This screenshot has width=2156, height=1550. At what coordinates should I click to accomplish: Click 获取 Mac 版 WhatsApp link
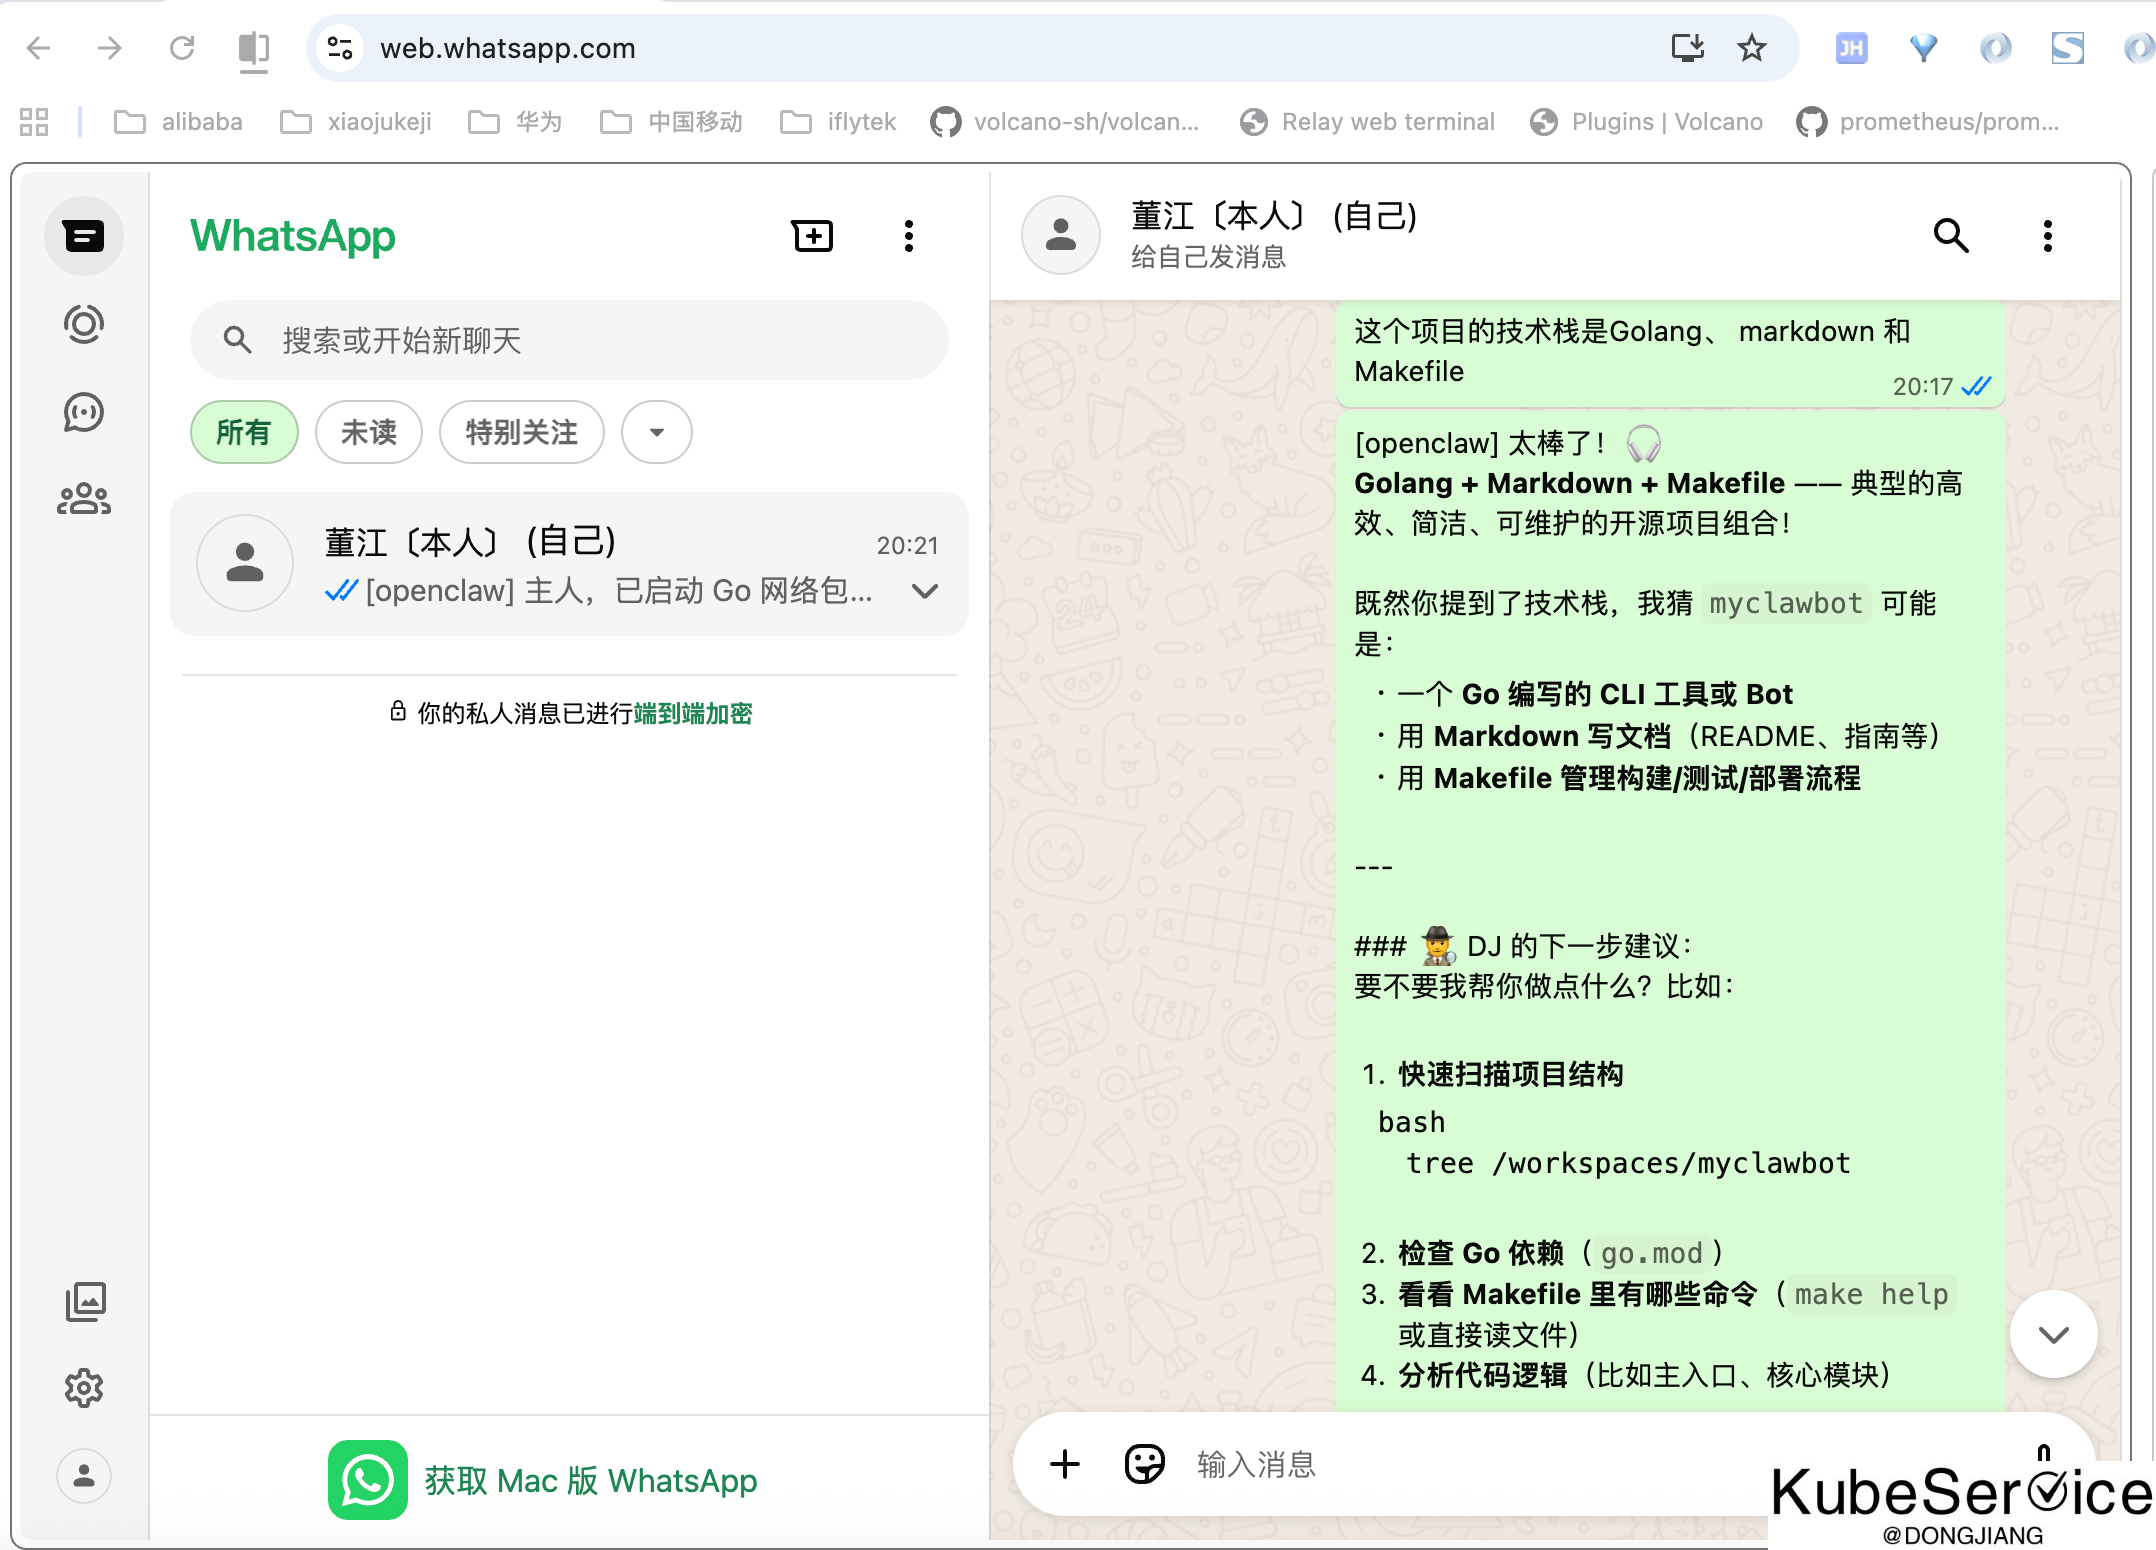point(590,1480)
